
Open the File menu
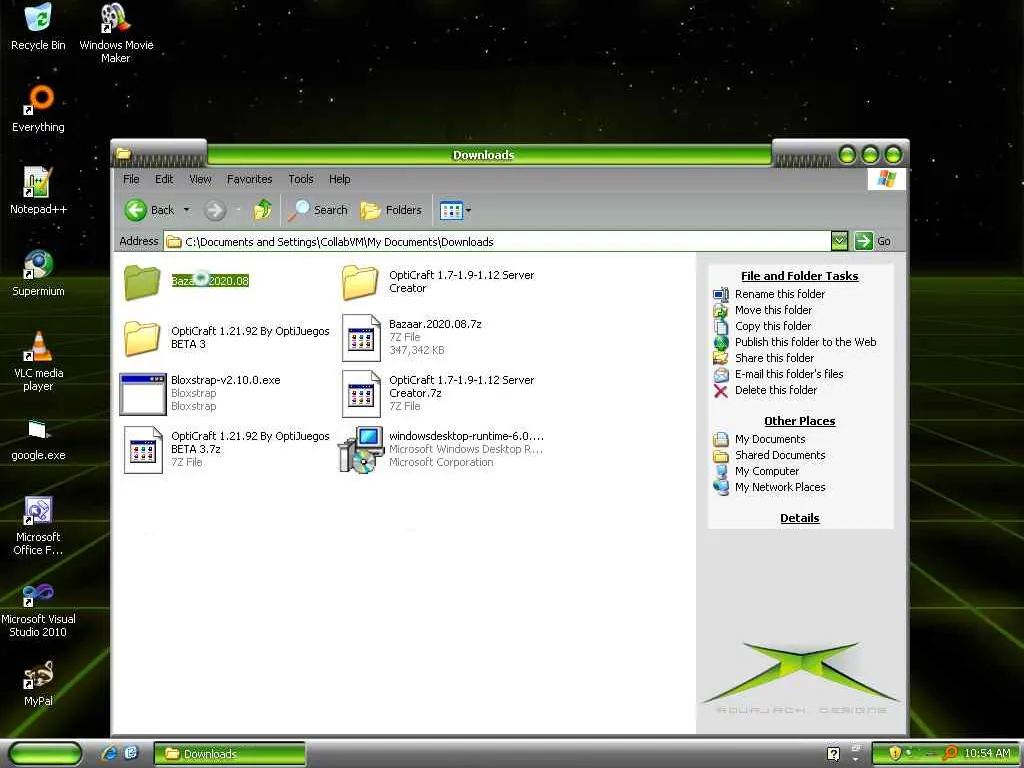tap(131, 179)
